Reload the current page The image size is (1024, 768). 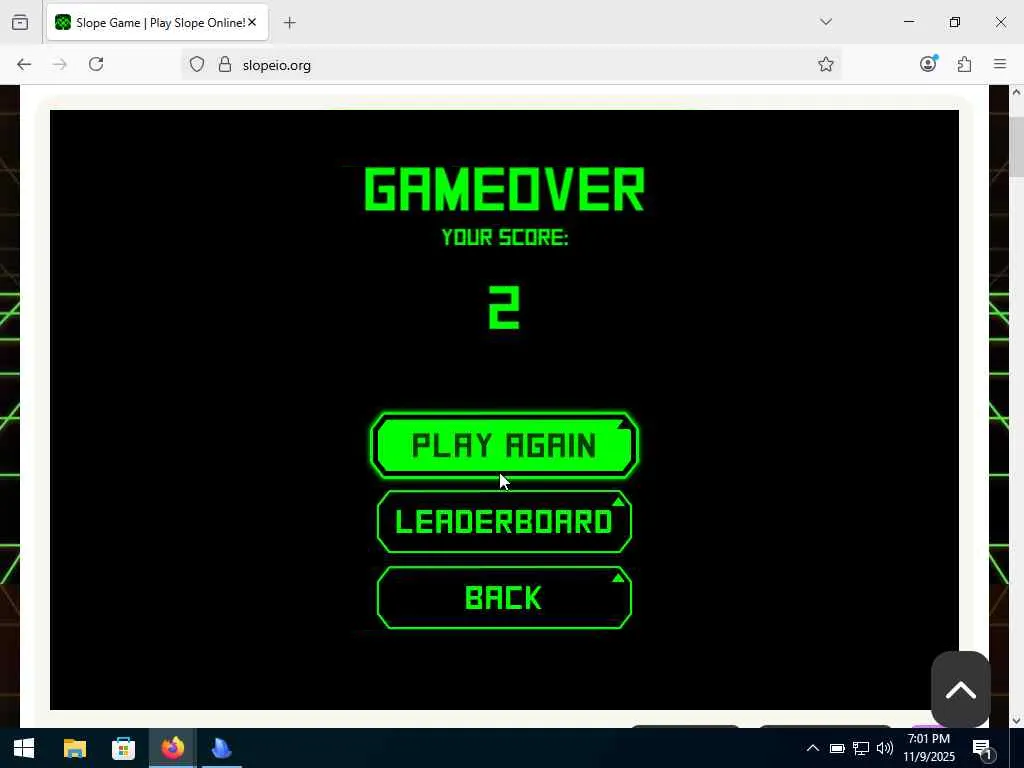96,64
